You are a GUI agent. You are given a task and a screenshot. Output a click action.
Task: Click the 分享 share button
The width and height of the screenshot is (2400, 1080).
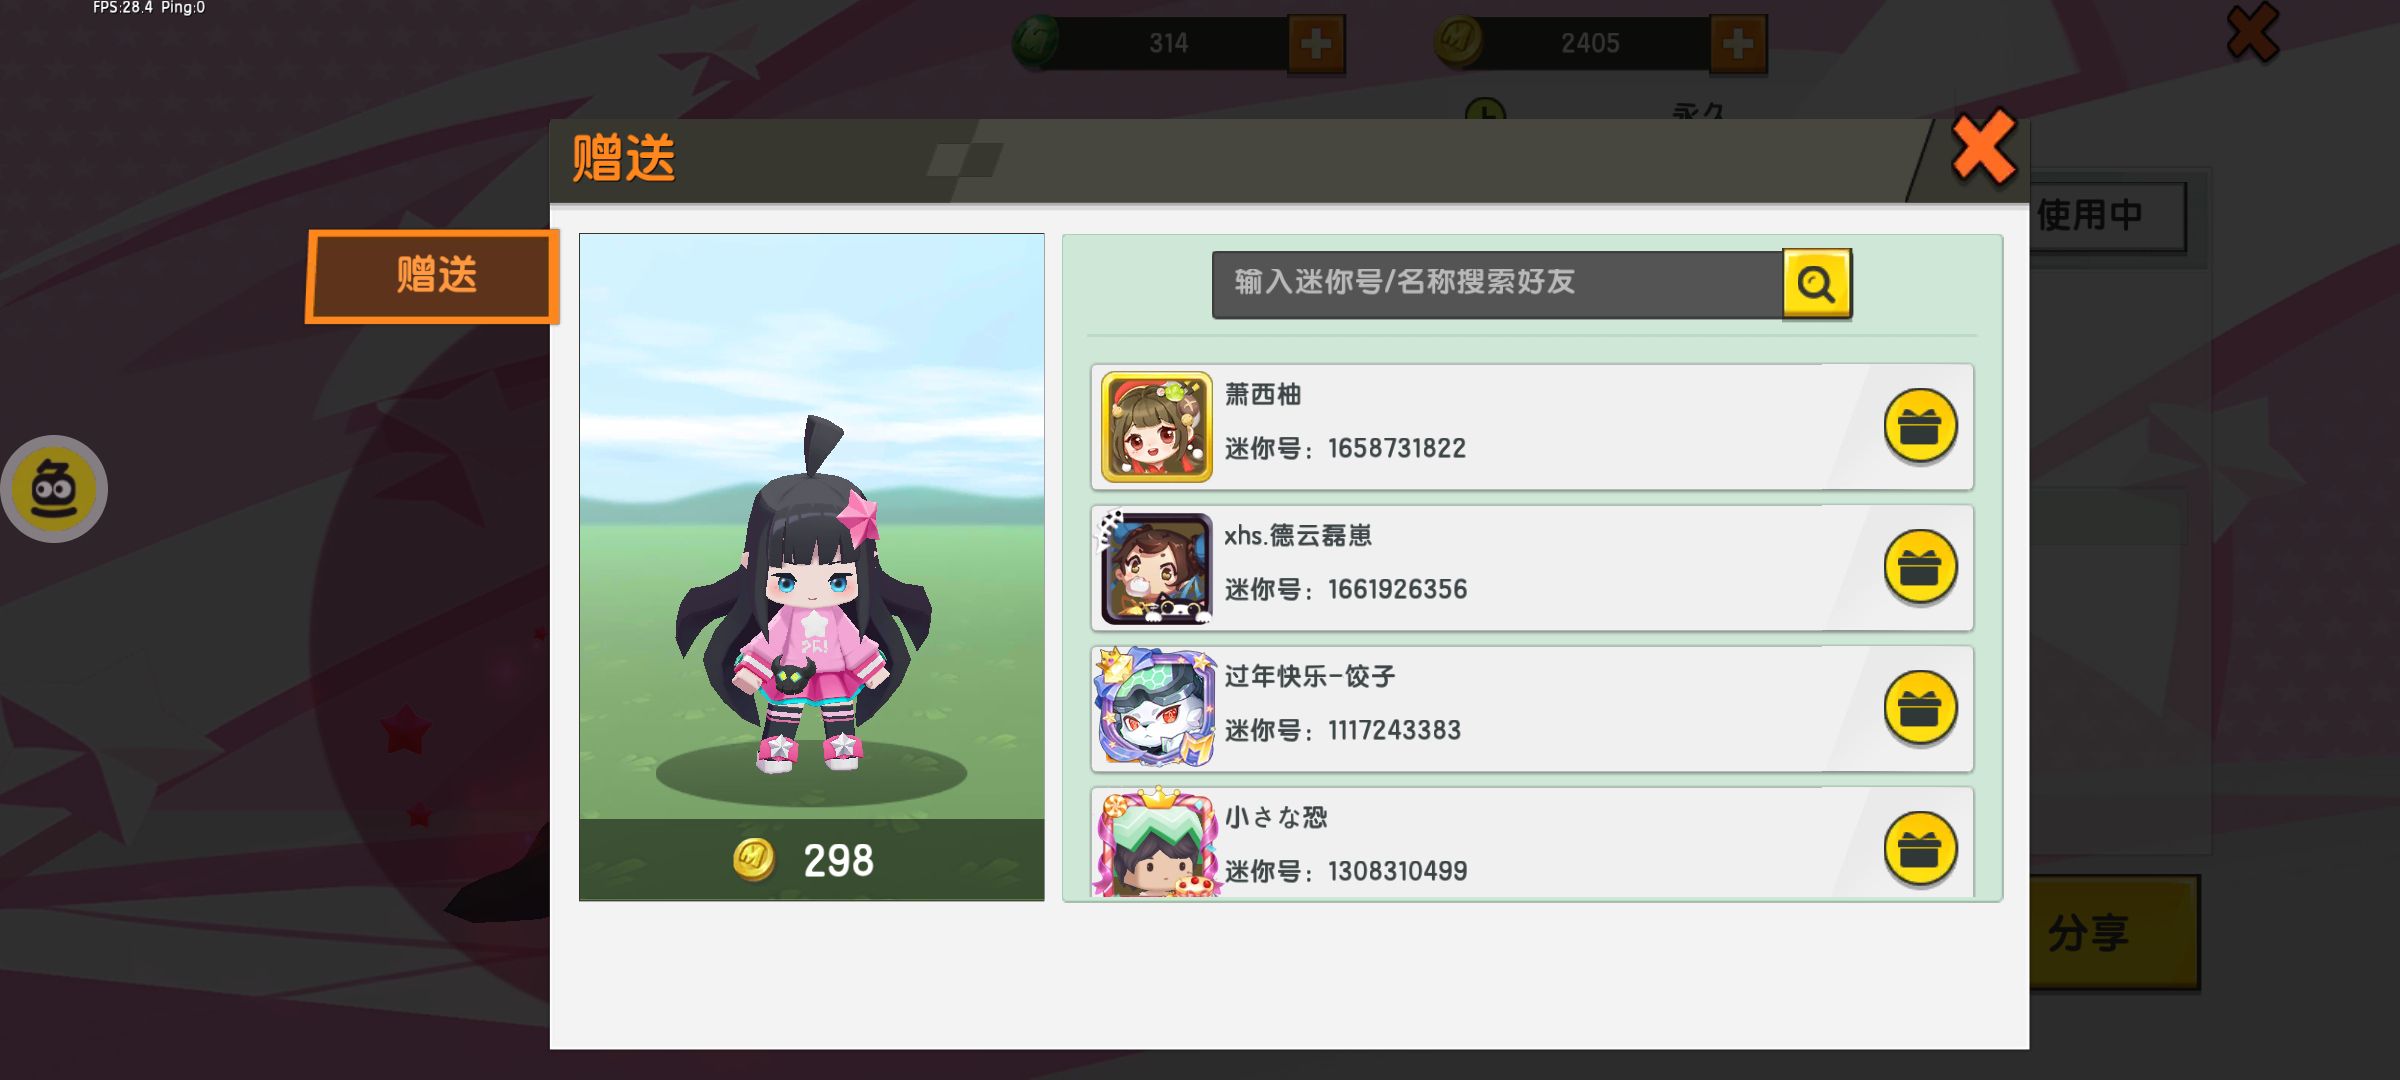pos(2113,933)
